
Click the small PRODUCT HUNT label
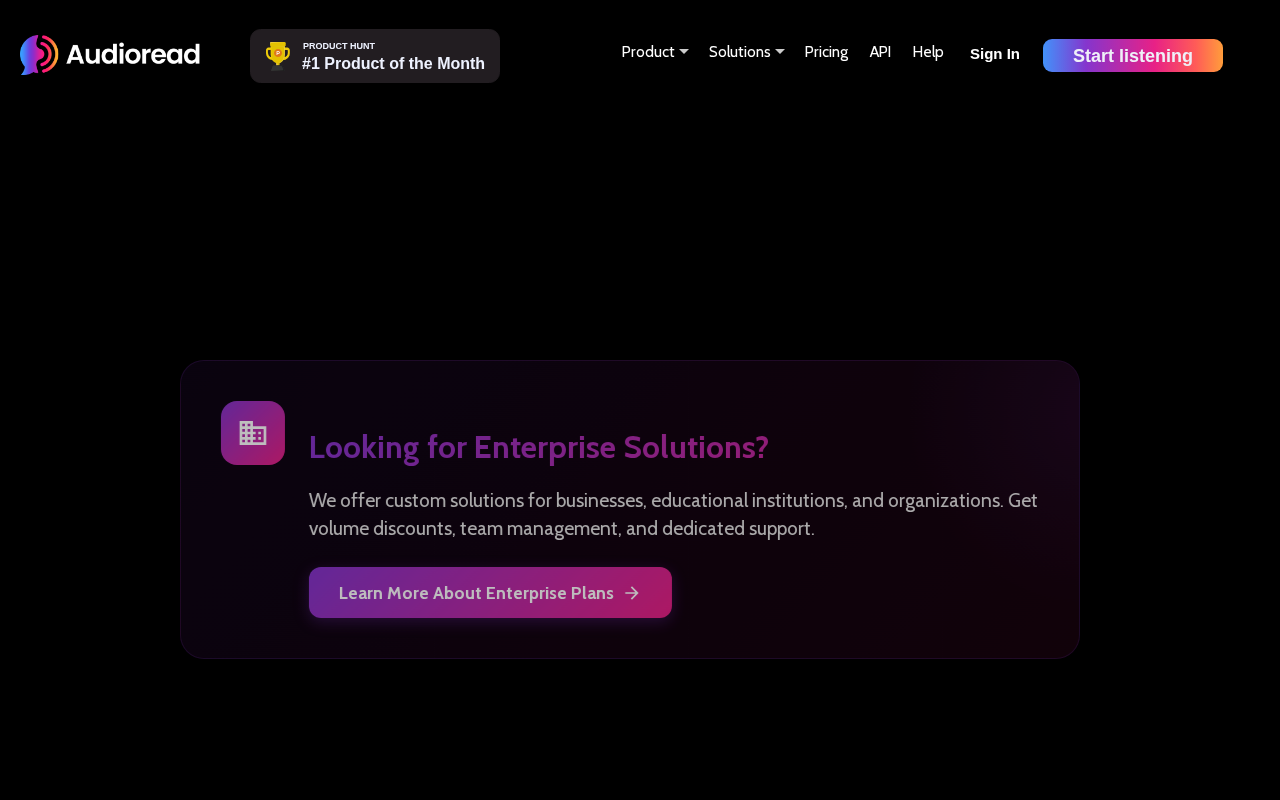click(x=339, y=46)
